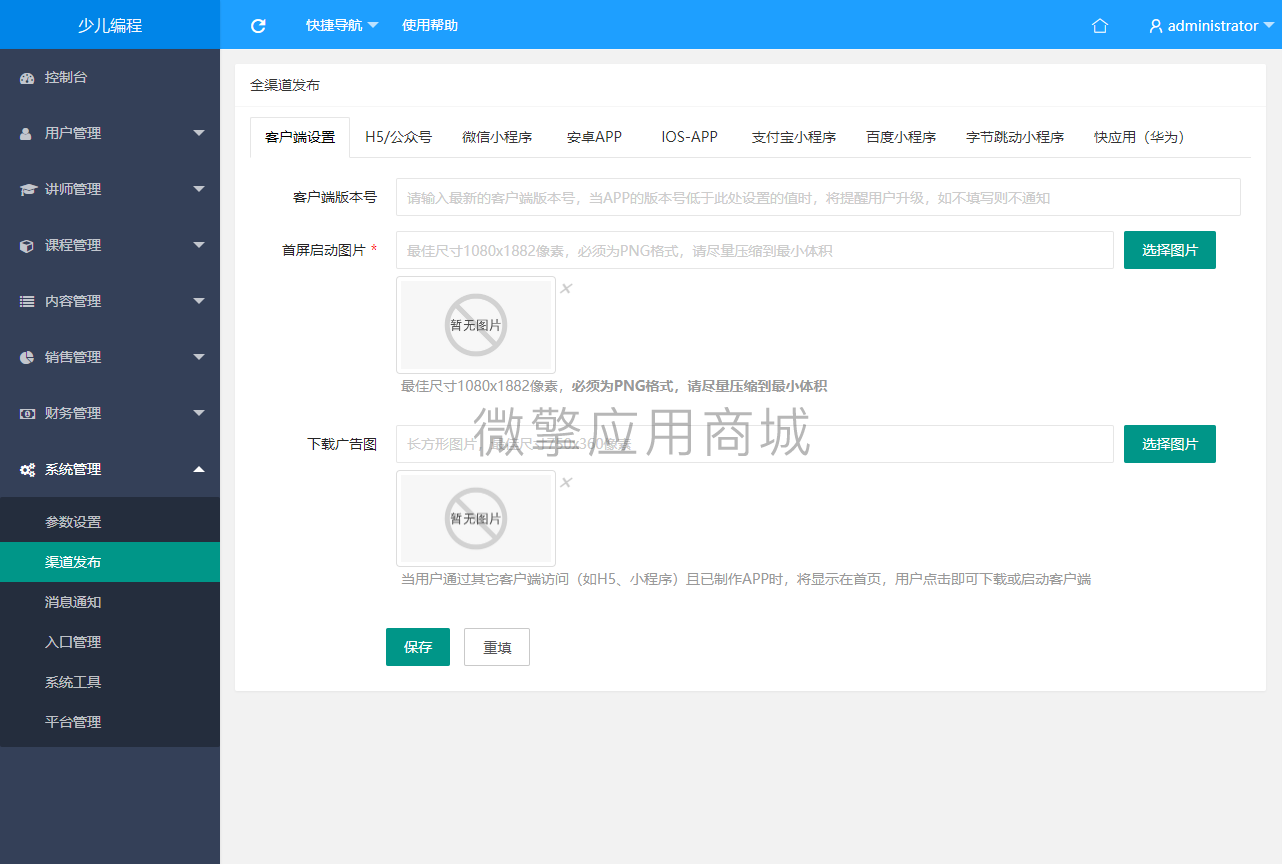Screen dimensions: 1282x864
Task: Click the 内容管理 list icon
Action: [27, 301]
